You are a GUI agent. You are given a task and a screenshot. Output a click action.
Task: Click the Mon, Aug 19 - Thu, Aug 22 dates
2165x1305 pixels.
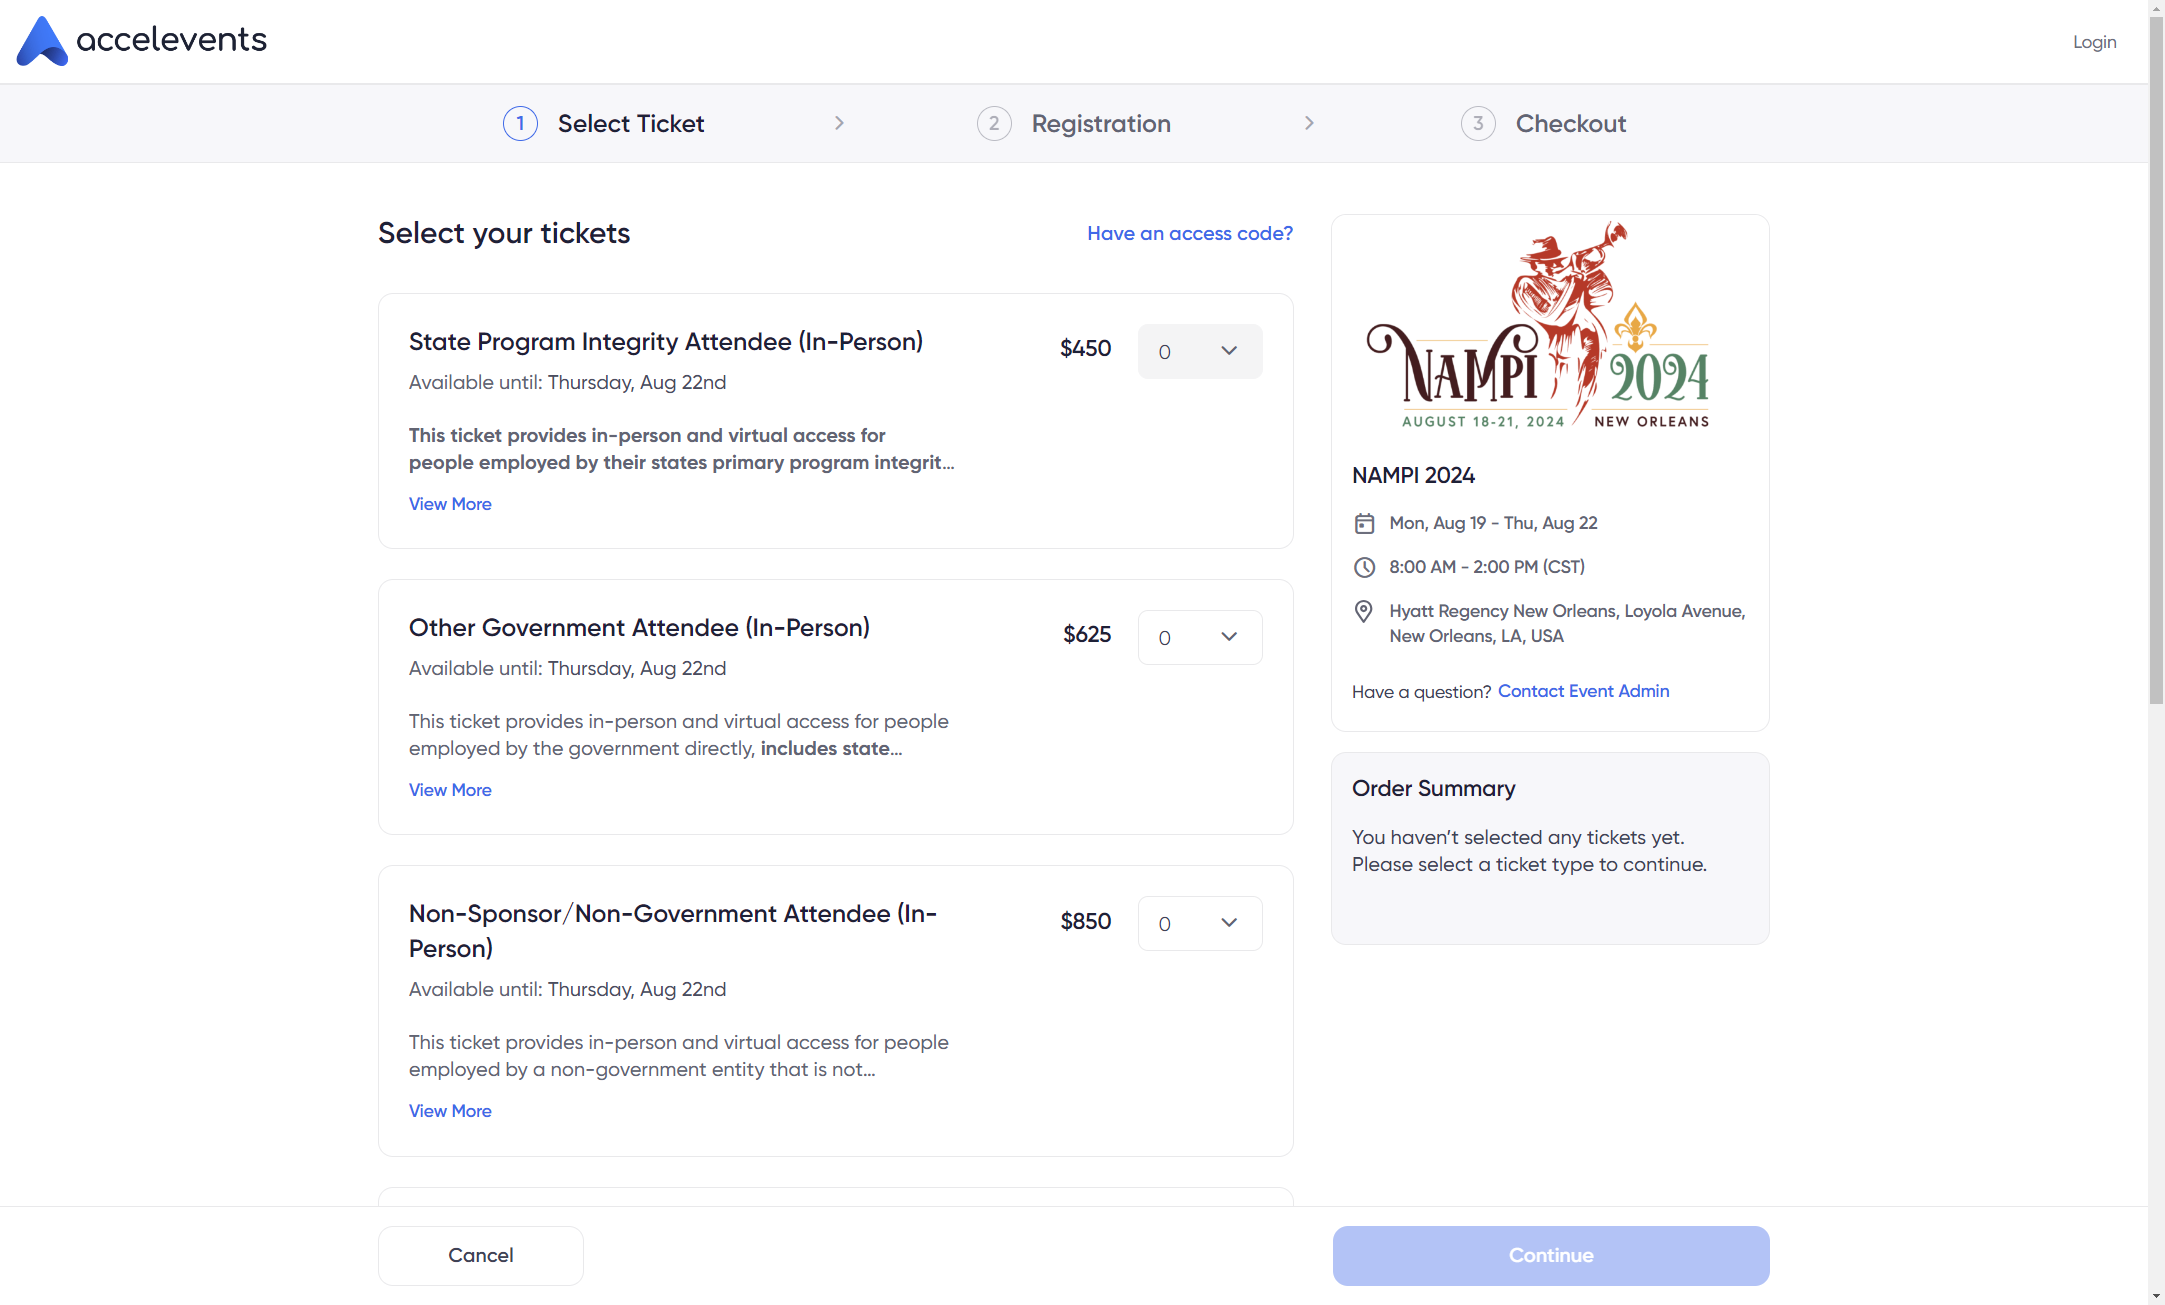[x=1493, y=523]
